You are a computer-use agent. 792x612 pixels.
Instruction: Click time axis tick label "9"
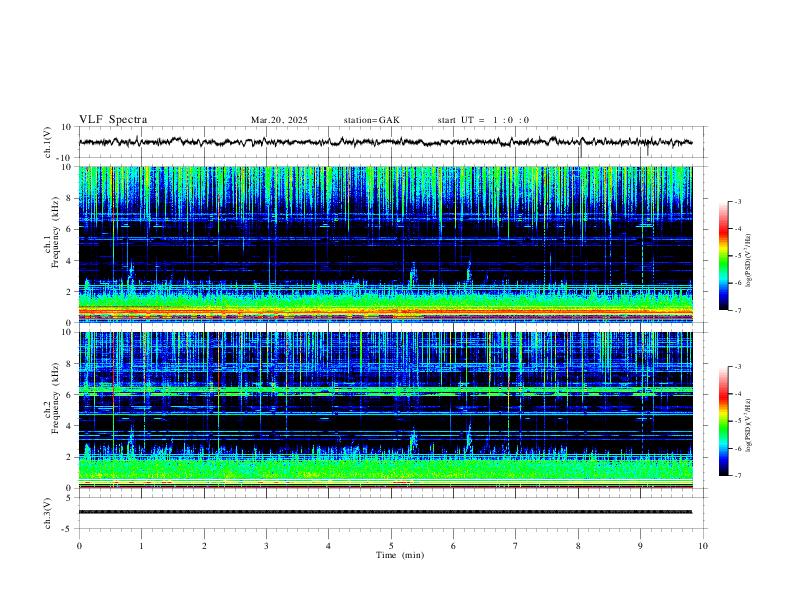tap(640, 546)
